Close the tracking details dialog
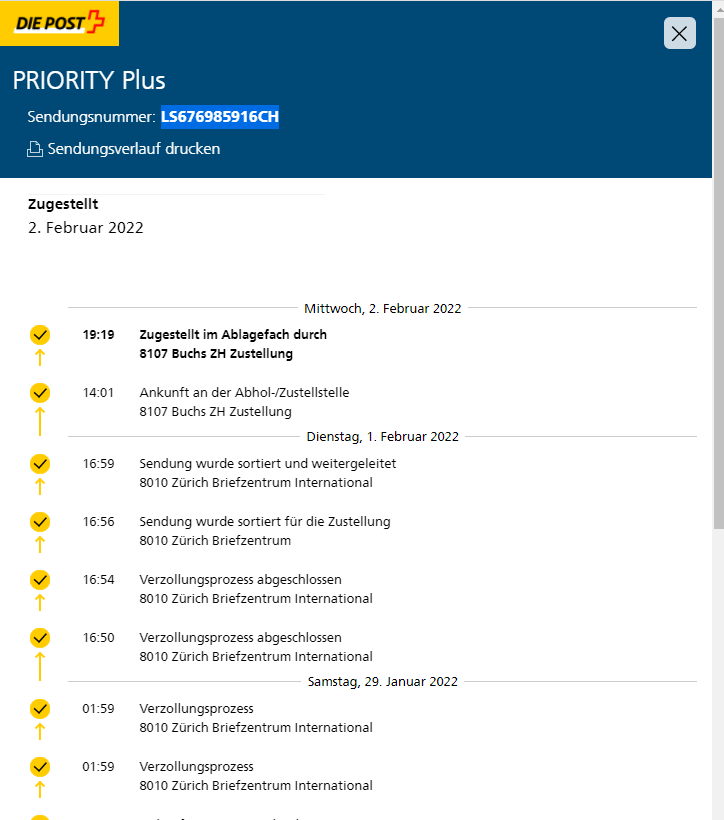Screen dimensions: 724x820 (680, 34)
